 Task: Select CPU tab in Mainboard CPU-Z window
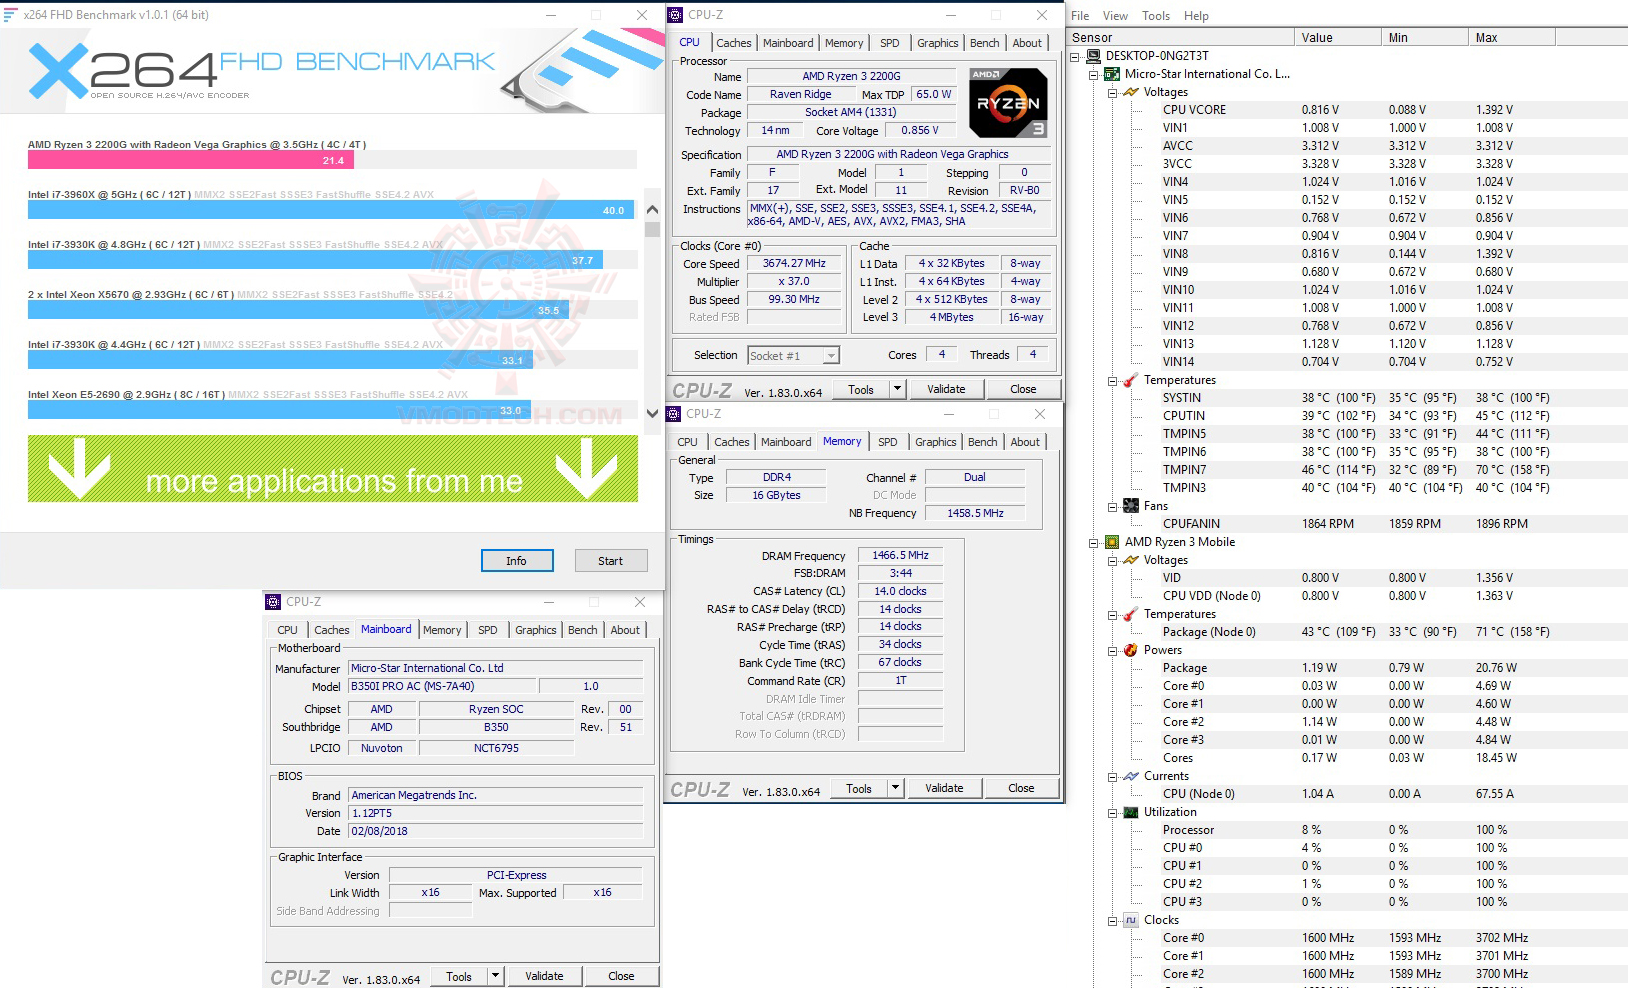point(288,630)
